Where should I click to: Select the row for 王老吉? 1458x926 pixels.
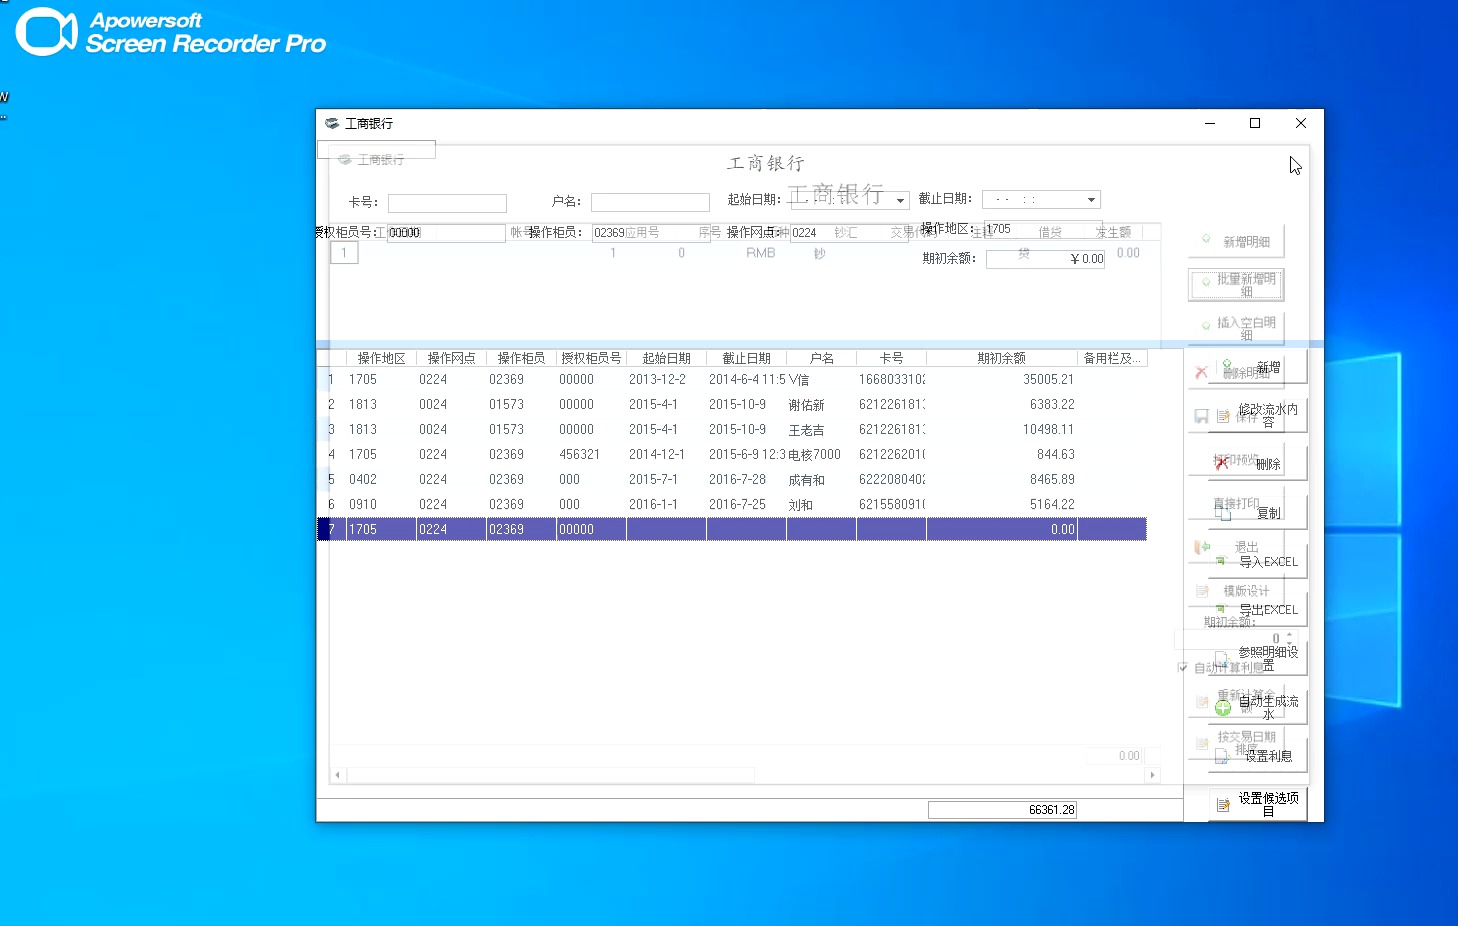pyautogui.click(x=732, y=430)
